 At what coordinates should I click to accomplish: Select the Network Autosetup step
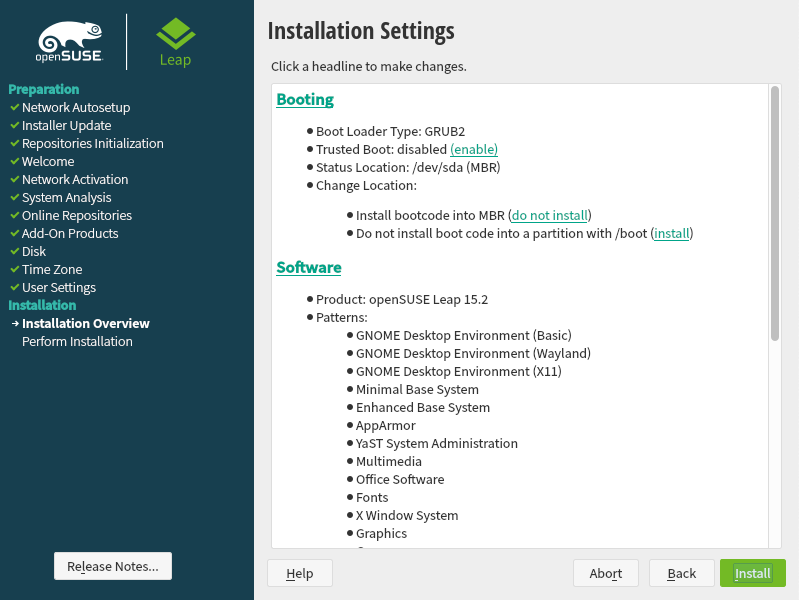76,108
